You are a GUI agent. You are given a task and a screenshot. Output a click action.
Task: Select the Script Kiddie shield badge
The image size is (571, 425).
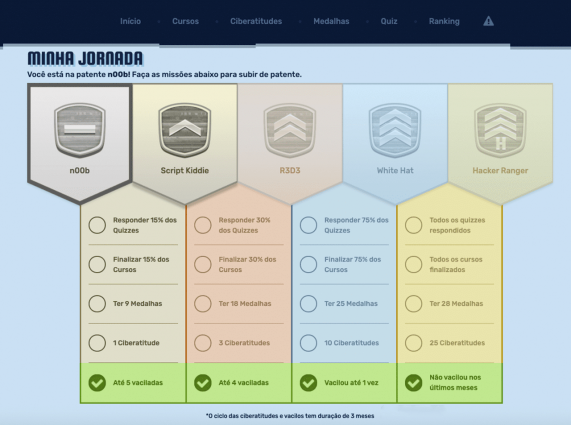click(x=185, y=130)
